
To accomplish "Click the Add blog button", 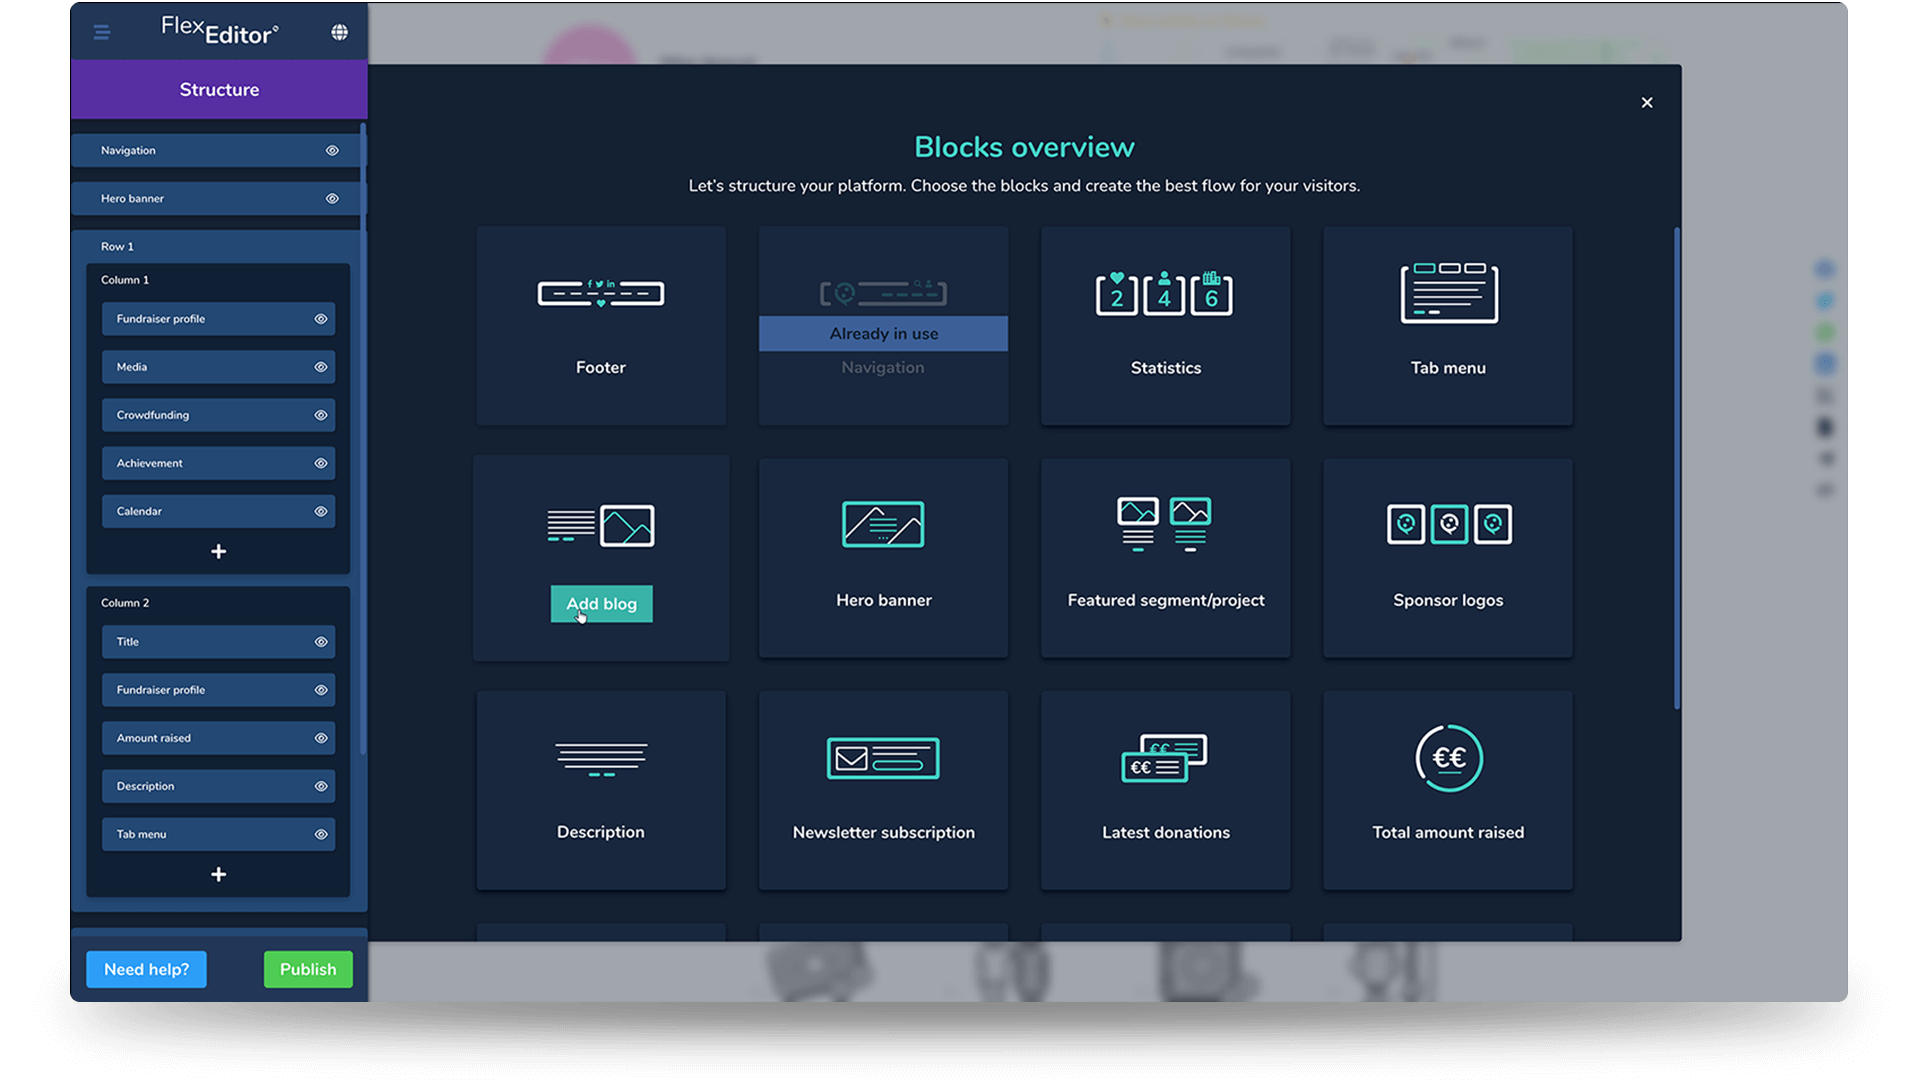I will (x=600, y=603).
